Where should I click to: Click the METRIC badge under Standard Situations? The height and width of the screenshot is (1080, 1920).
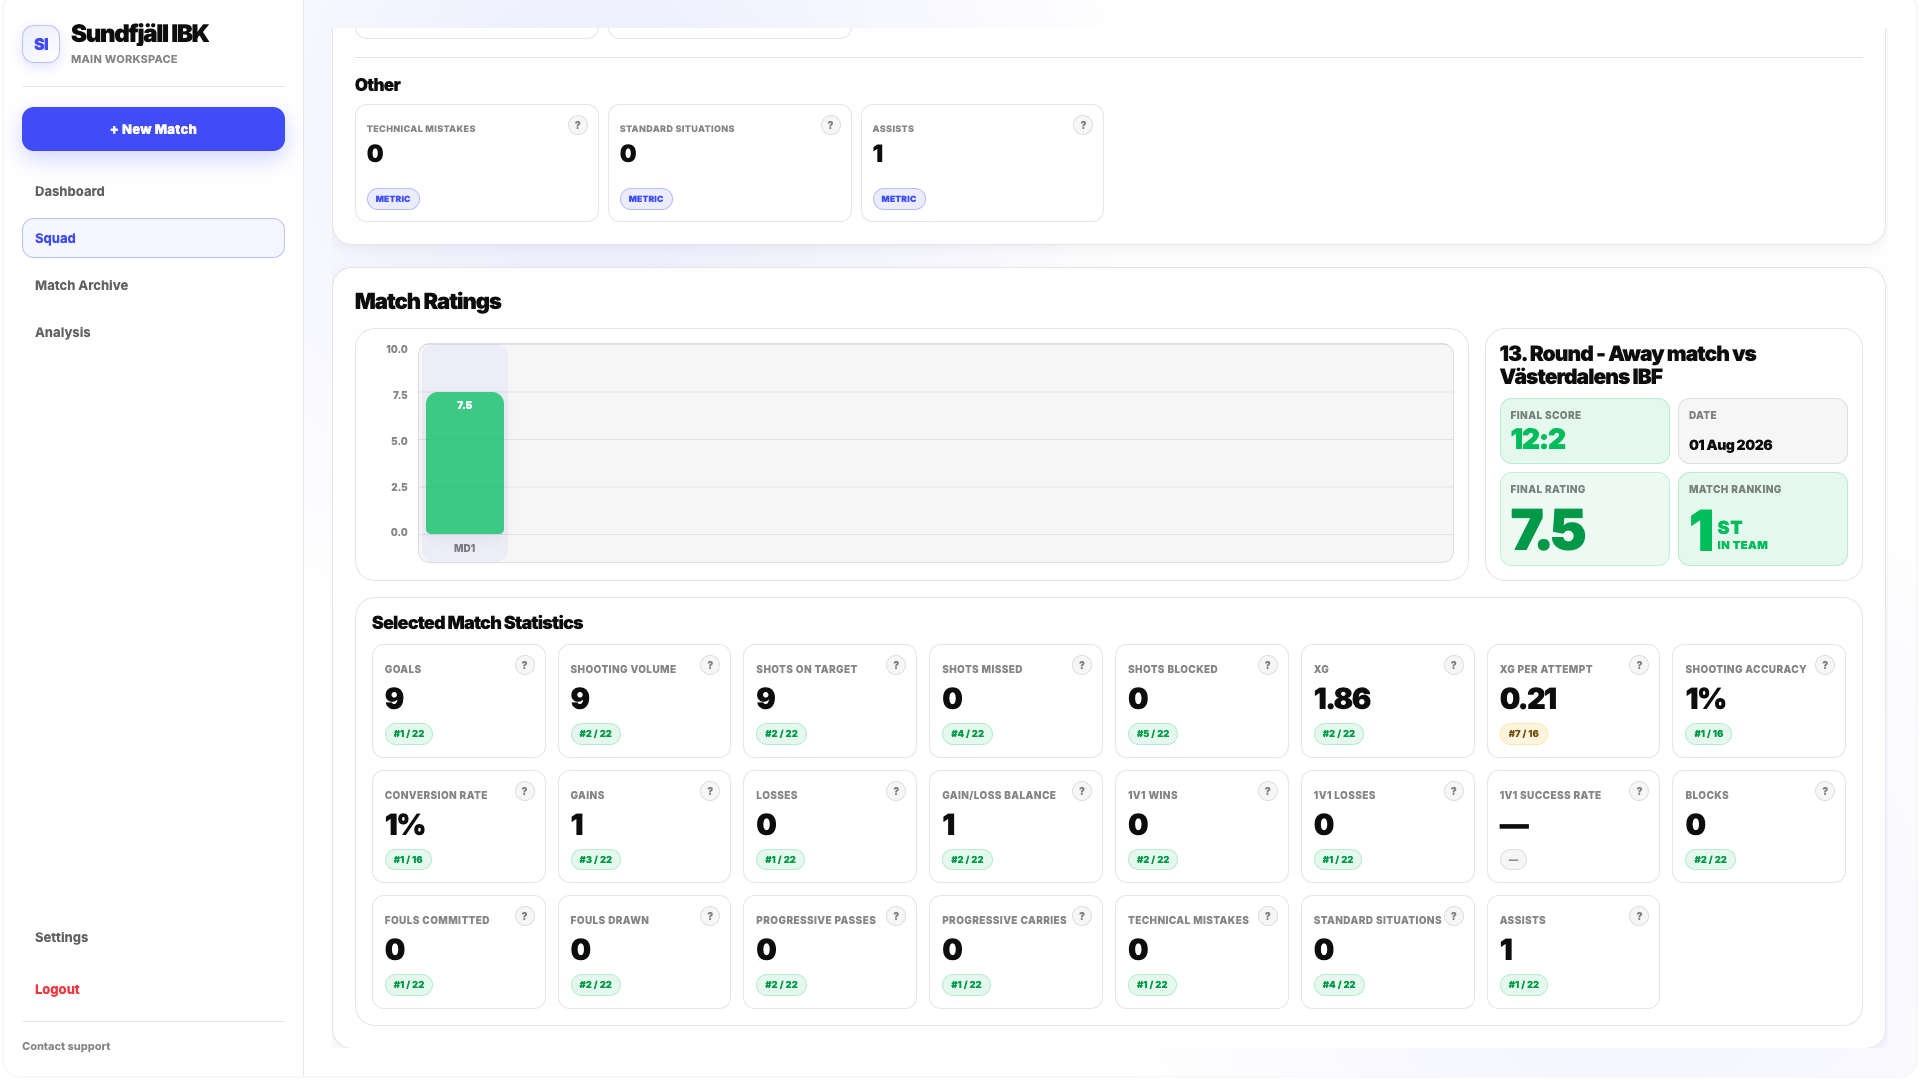tap(646, 199)
